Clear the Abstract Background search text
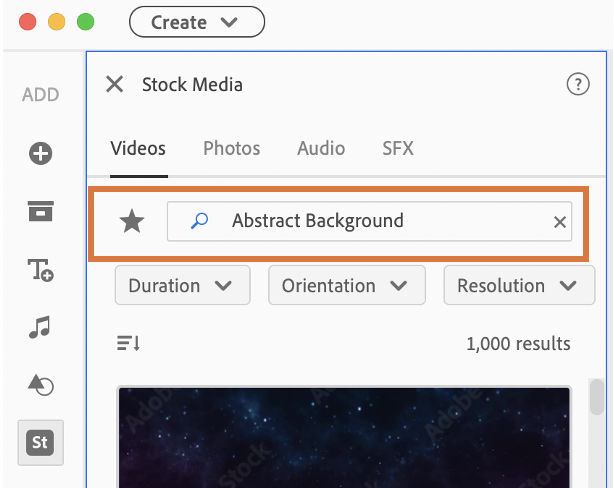Image resolution: width=614 pixels, height=488 pixels. (560, 222)
